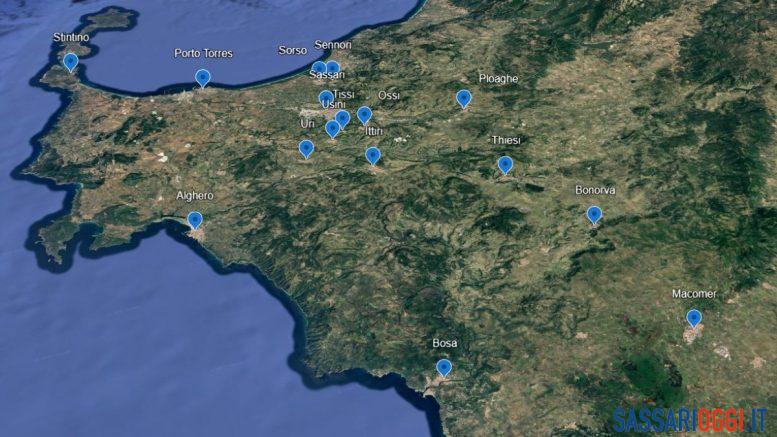Select the "Alghero" city label
Screen dimensions: 777x437
(195, 196)
